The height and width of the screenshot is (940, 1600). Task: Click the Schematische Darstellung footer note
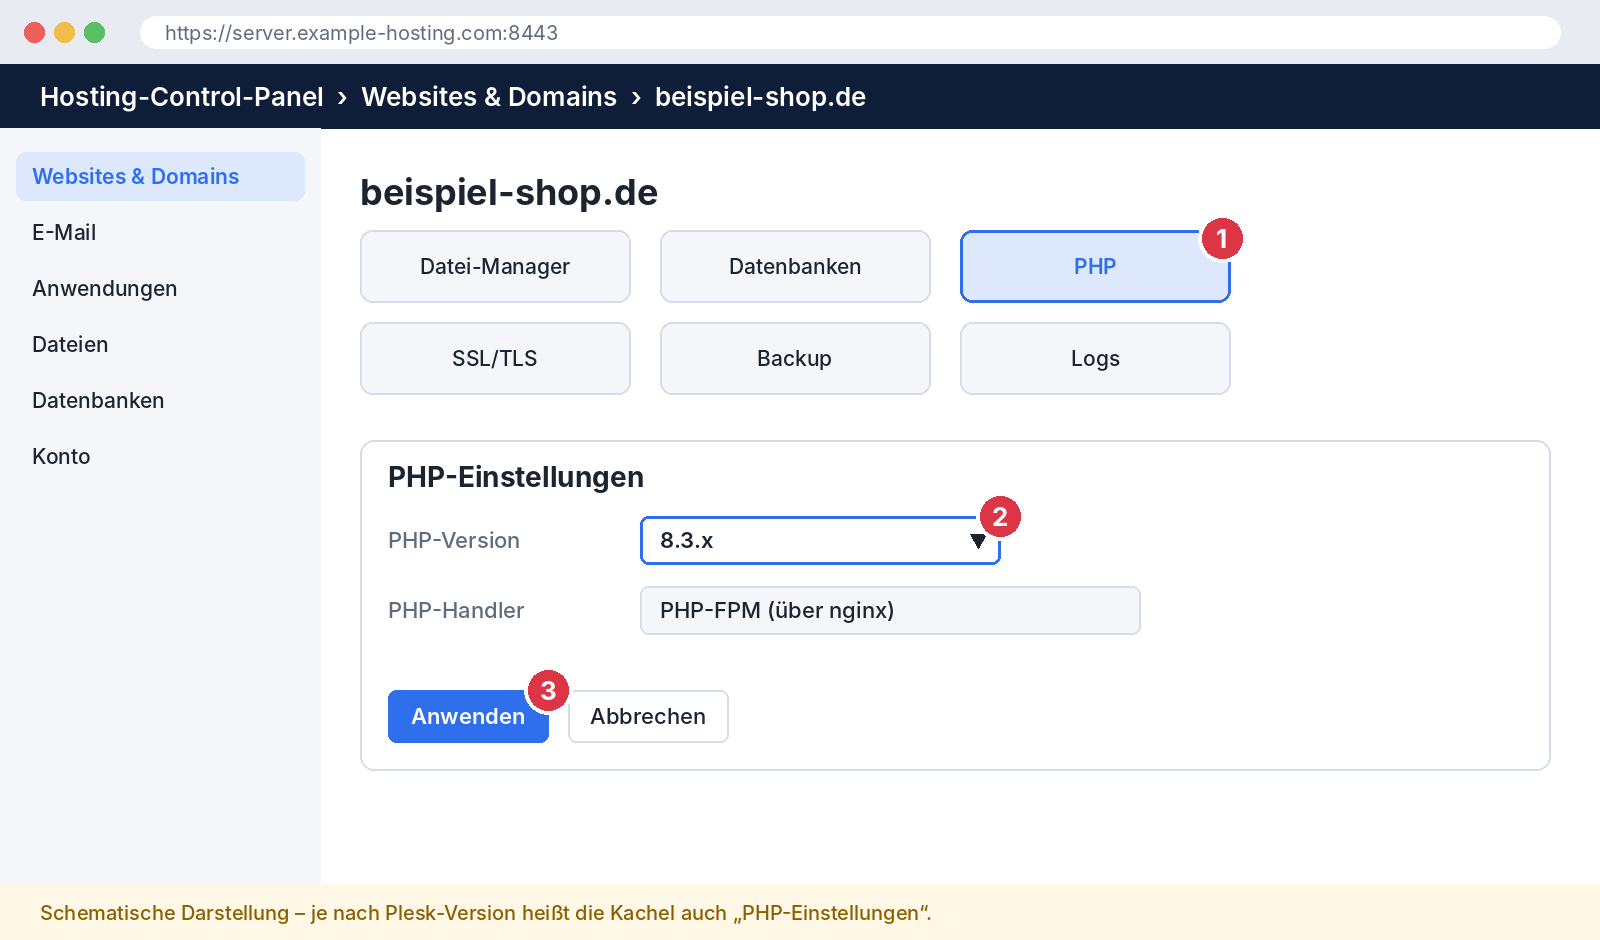coord(485,913)
